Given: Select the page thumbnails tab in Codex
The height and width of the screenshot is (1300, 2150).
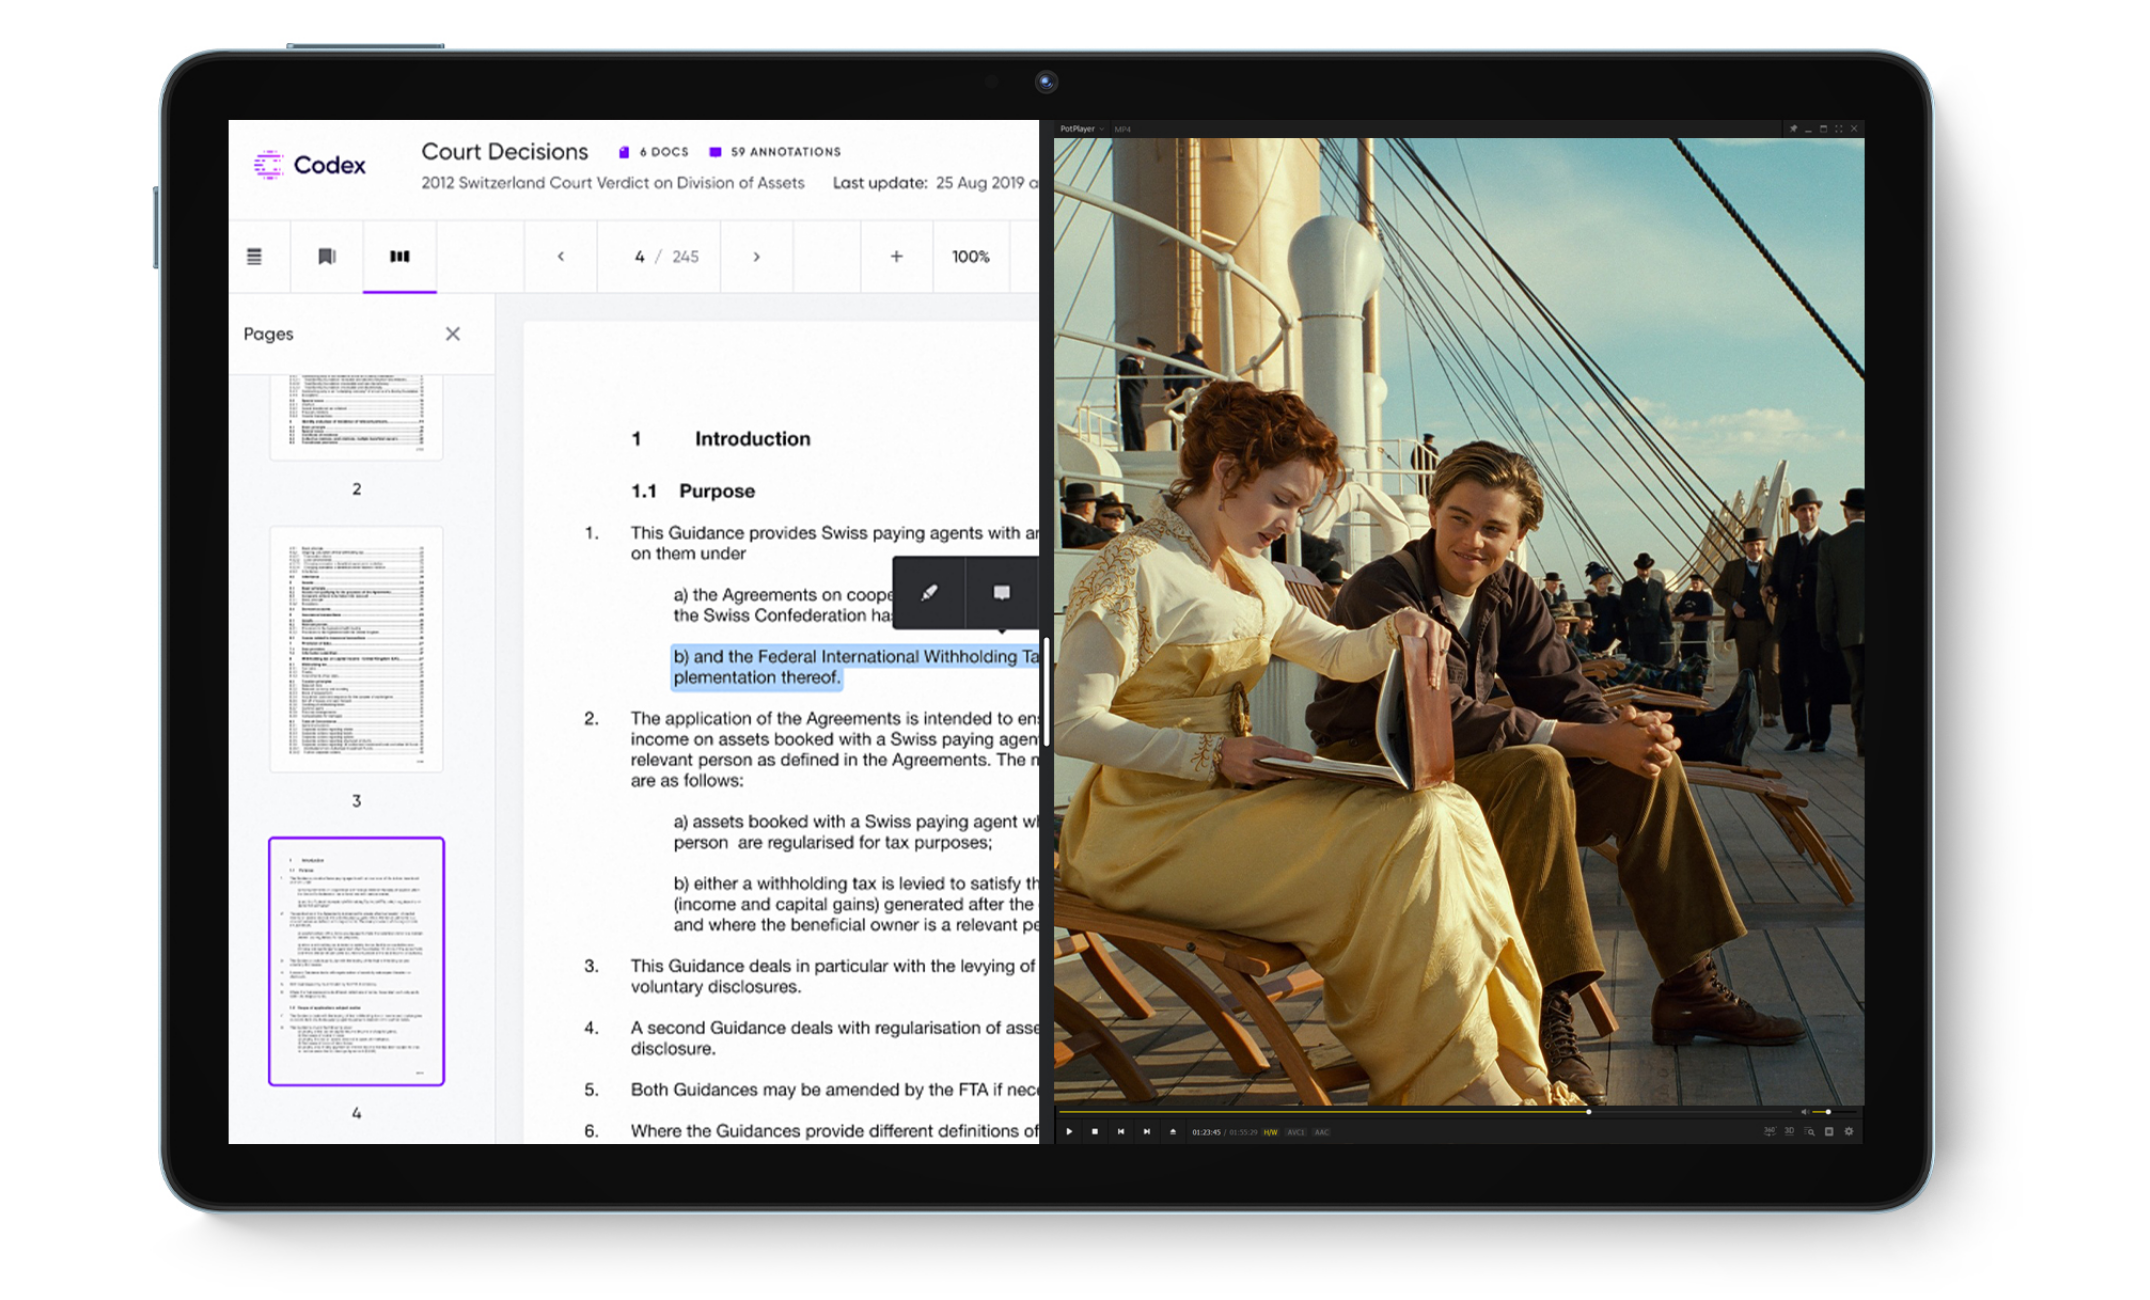Looking at the screenshot, I should pyautogui.click(x=400, y=257).
